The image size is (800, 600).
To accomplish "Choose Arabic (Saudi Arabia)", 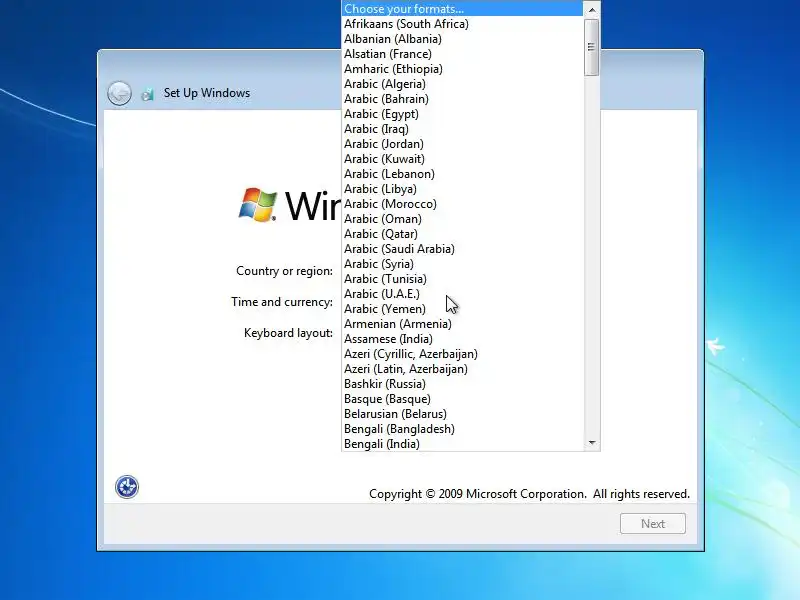I will (x=462, y=249).
